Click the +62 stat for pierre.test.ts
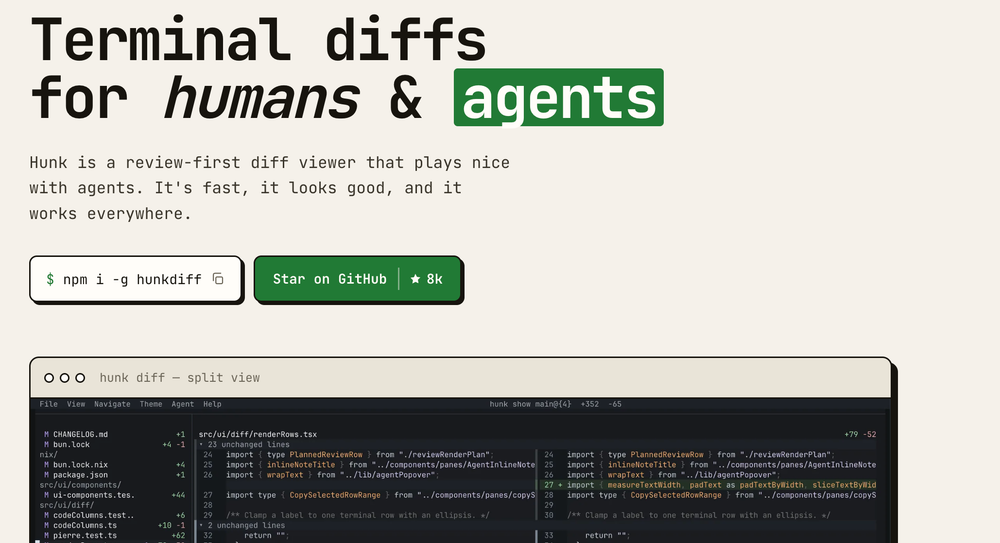This screenshot has width=1000, height=543. (179, 535)
